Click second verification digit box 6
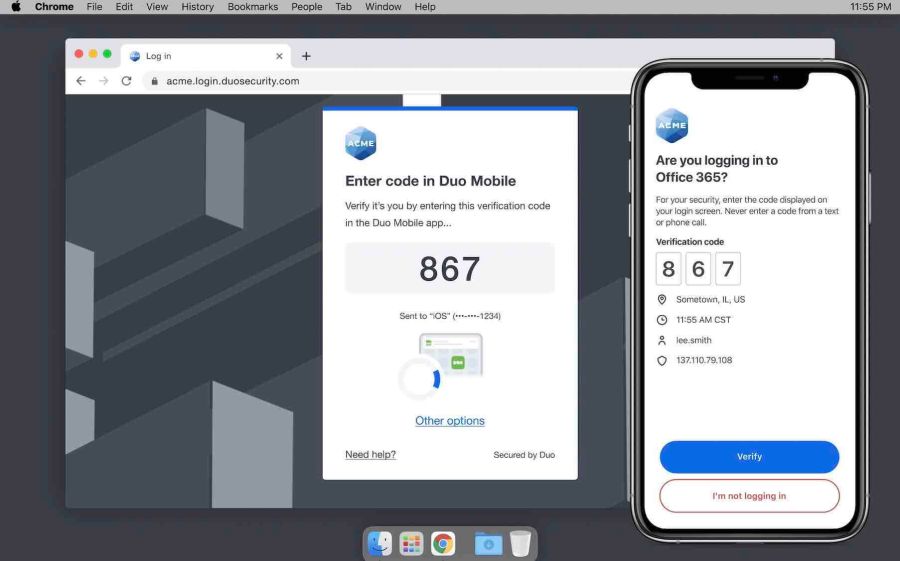 coord(698,269)
